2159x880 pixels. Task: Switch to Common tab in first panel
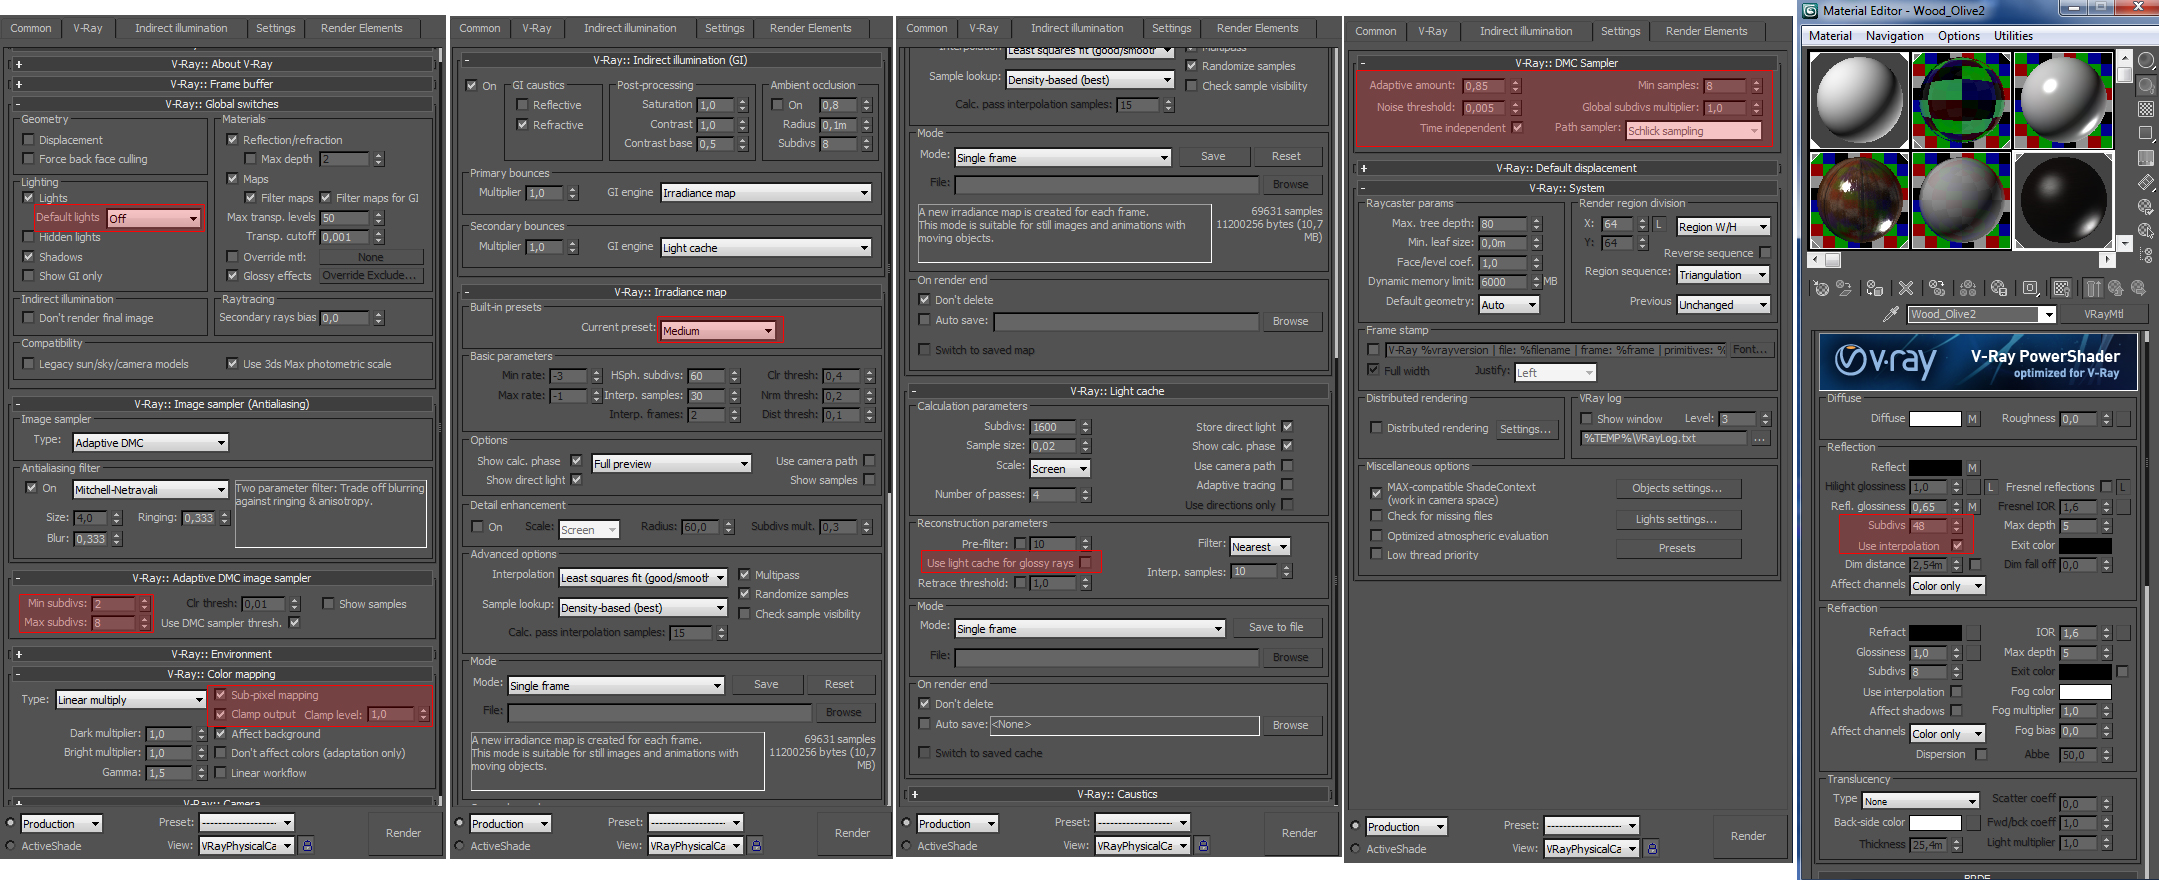point(31,28)
